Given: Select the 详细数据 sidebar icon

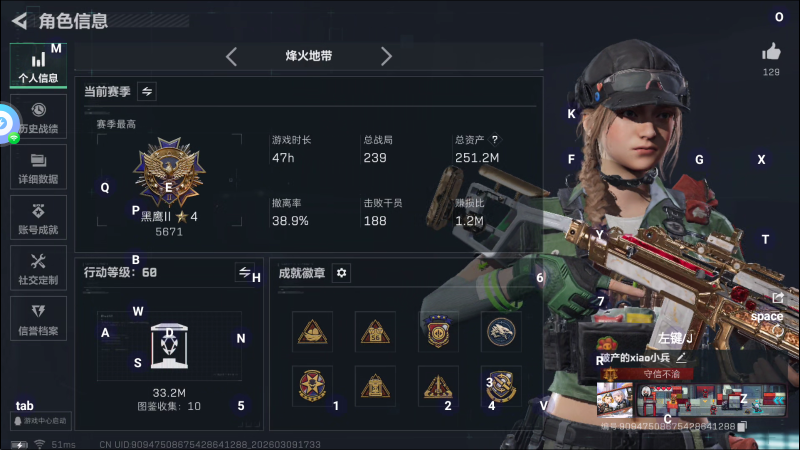Looking at the screenshot, I should coord(38,167).
